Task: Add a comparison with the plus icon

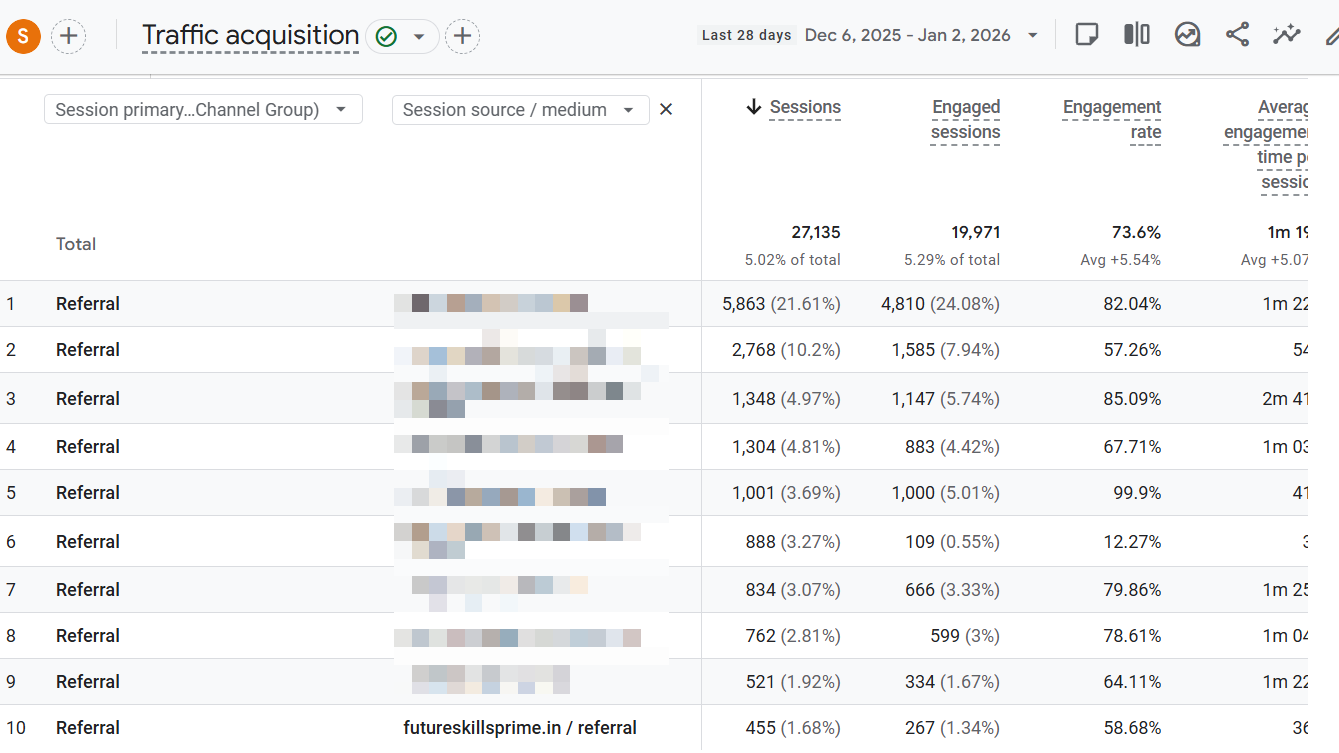Action: [68, 35]
